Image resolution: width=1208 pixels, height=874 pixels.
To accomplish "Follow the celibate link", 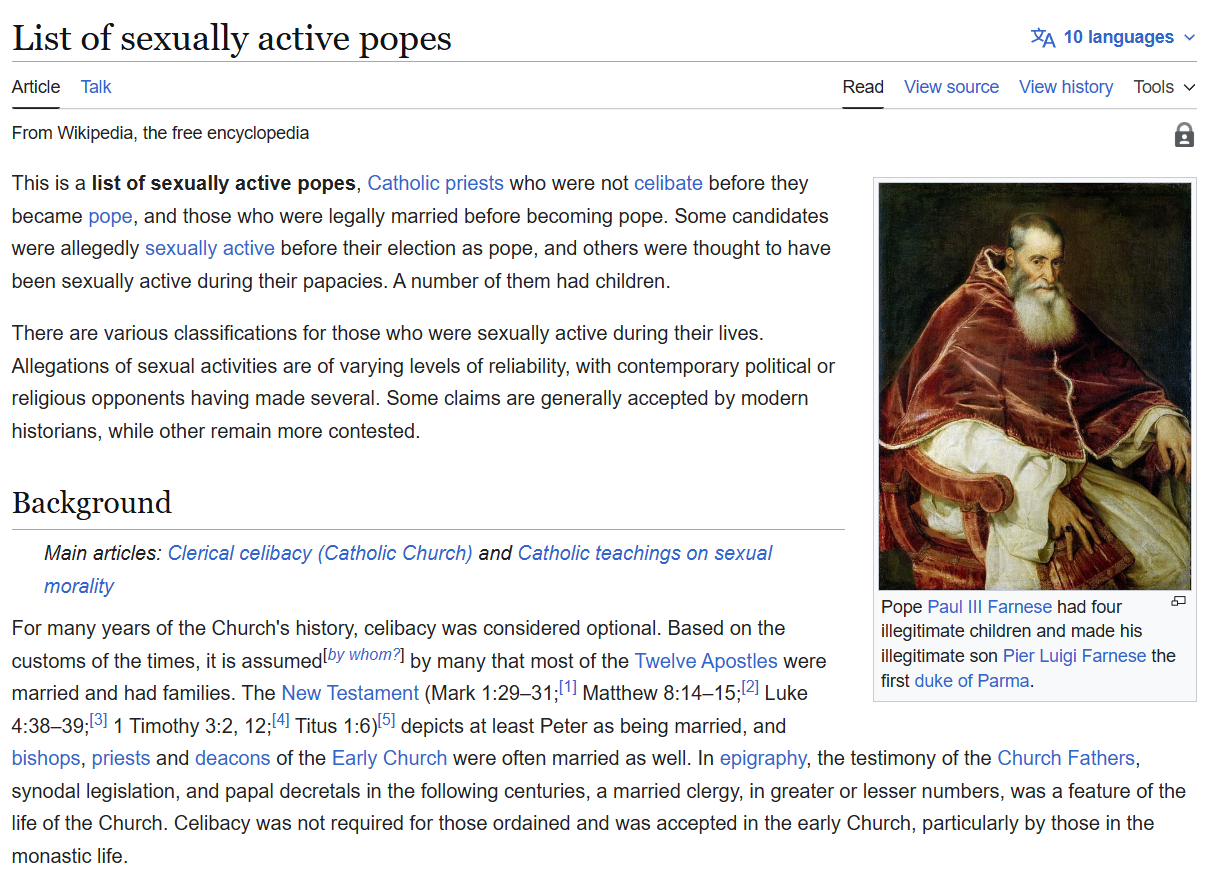I will click(x=668, y=183).
